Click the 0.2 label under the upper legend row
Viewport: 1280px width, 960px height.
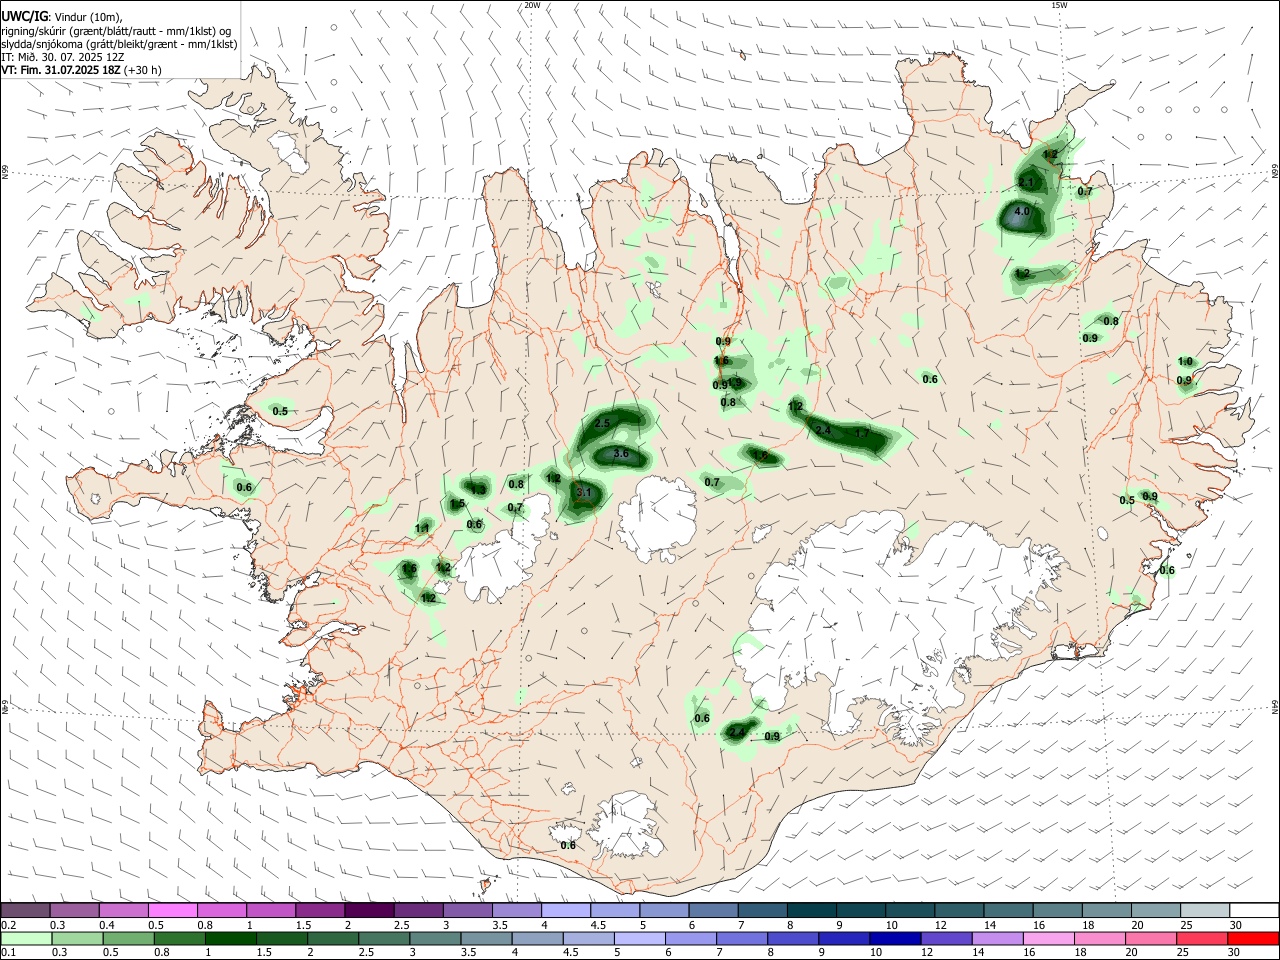click(x=7, y=925)
